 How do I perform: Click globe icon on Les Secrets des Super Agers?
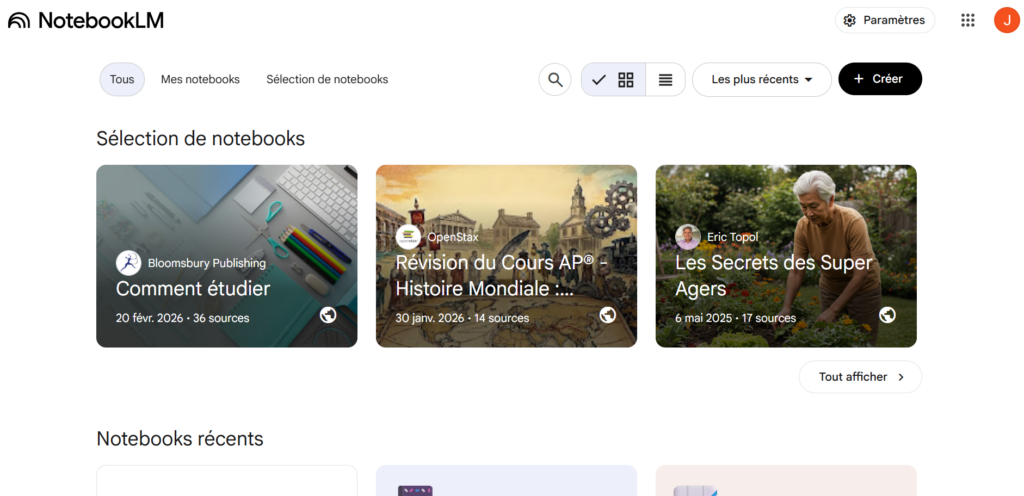(887, 315)
